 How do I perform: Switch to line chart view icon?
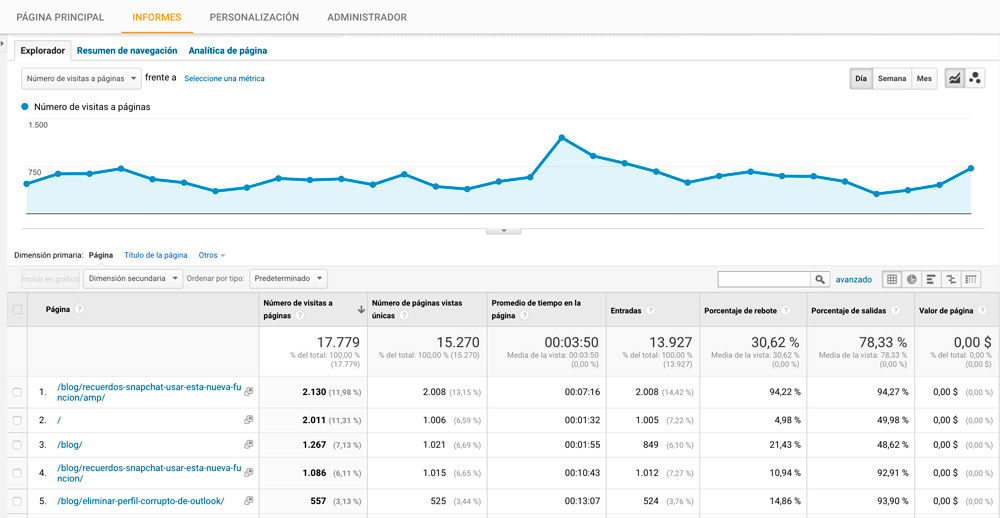[955, 78]
